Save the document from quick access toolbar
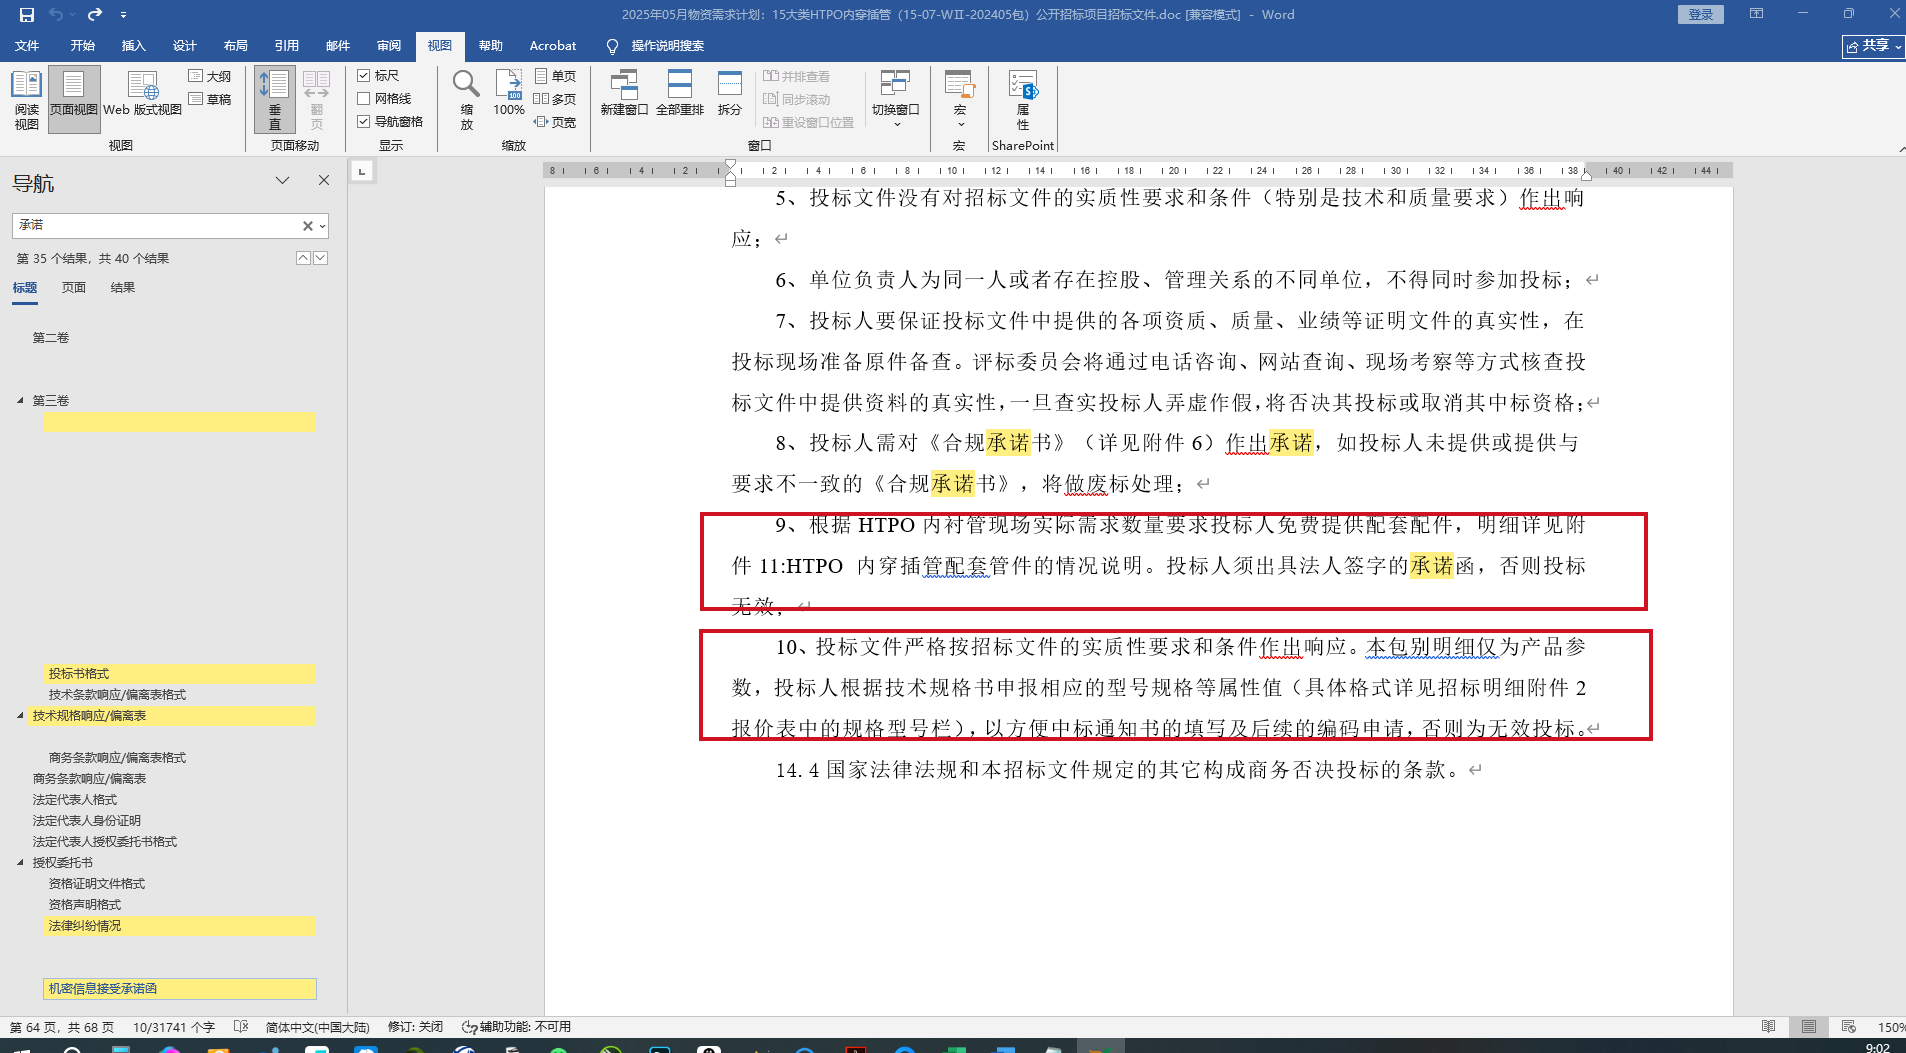Viewport: 1906px width, 1053px height. coord(27,15)
